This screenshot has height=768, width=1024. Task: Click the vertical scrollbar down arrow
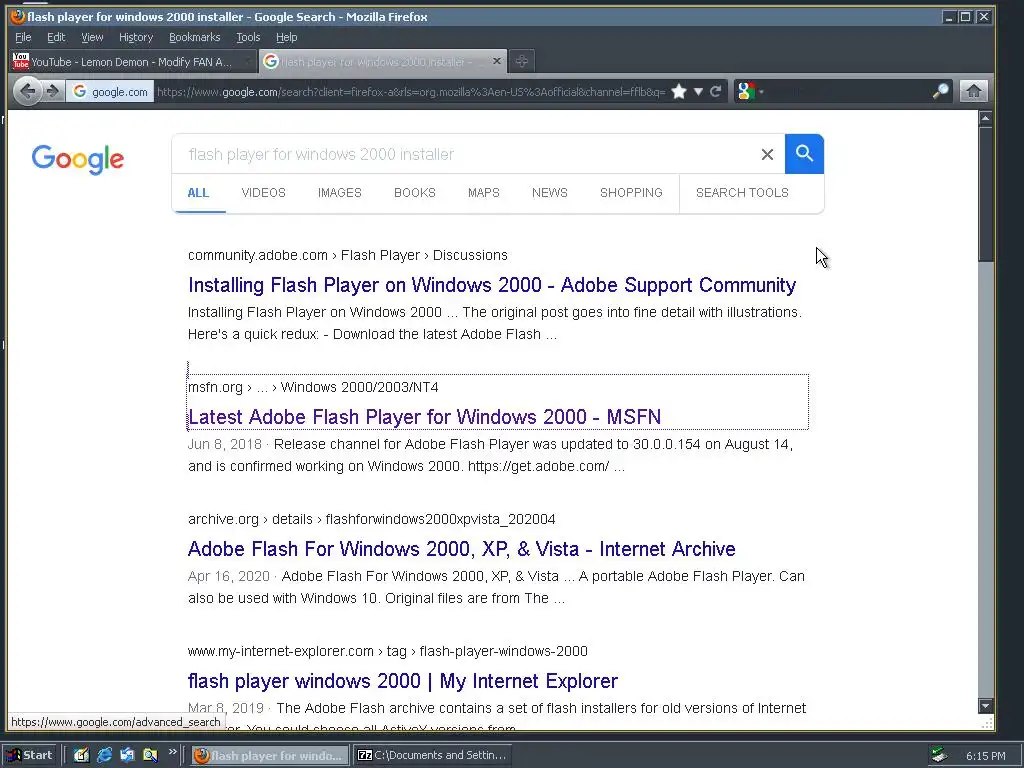click(985, 706)
